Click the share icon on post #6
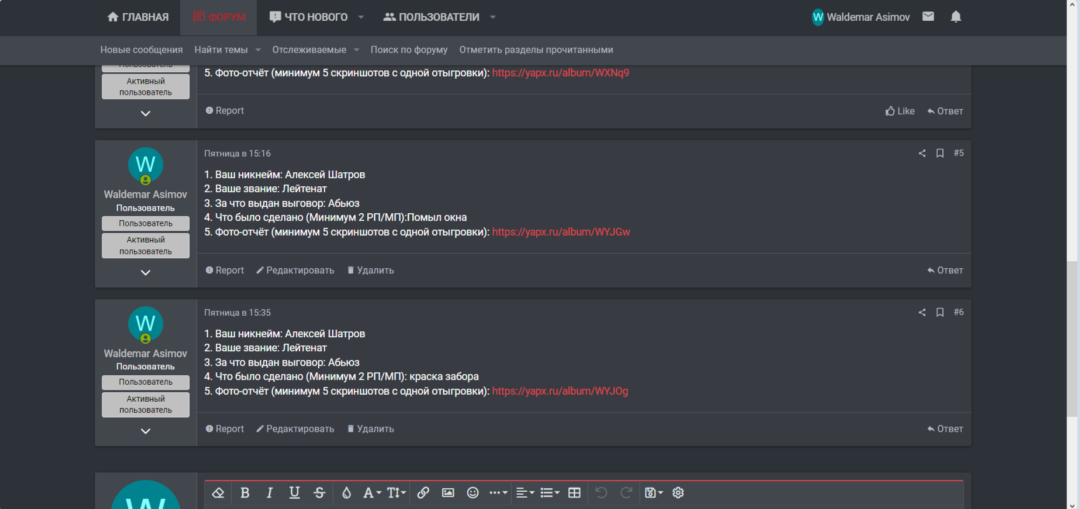The height and width of the screenshot is (509, 1080). click(922, 313)
